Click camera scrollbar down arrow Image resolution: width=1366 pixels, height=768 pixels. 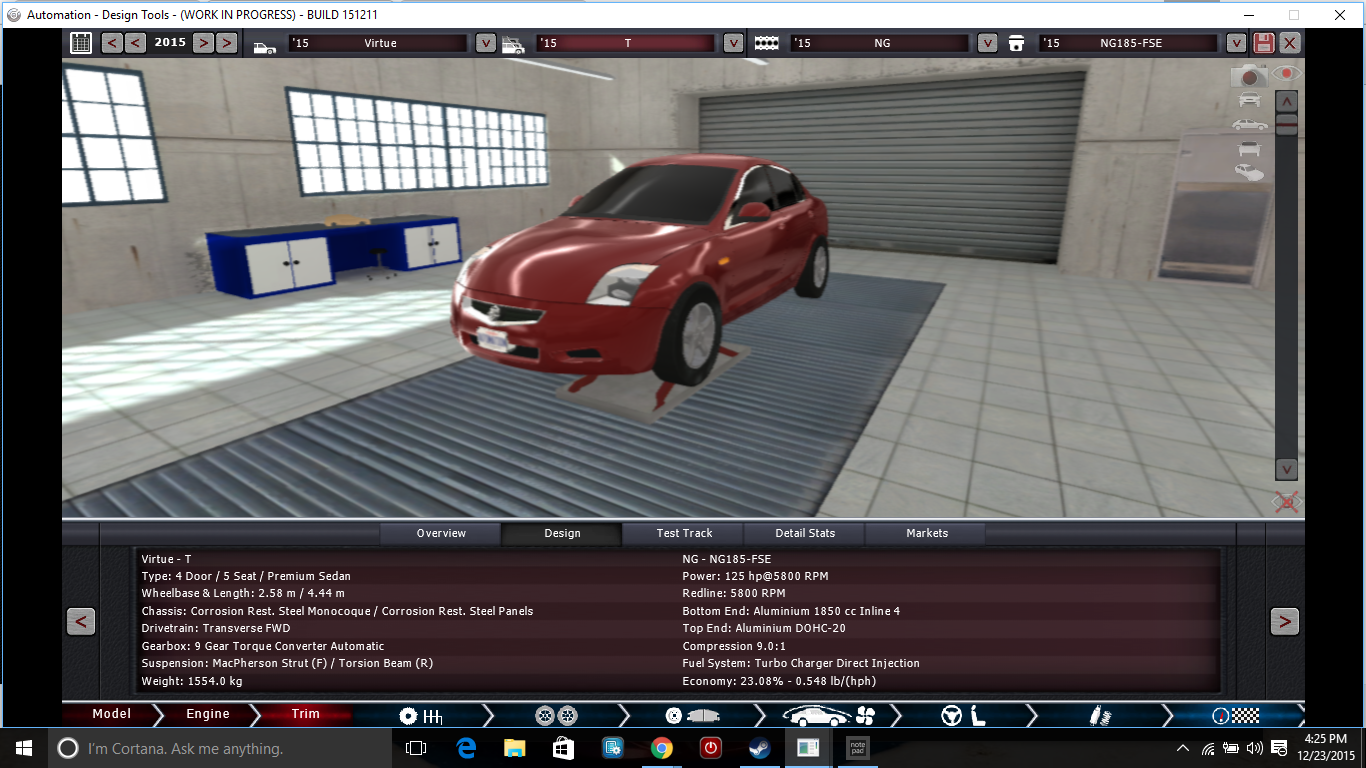click(1287, 469)
